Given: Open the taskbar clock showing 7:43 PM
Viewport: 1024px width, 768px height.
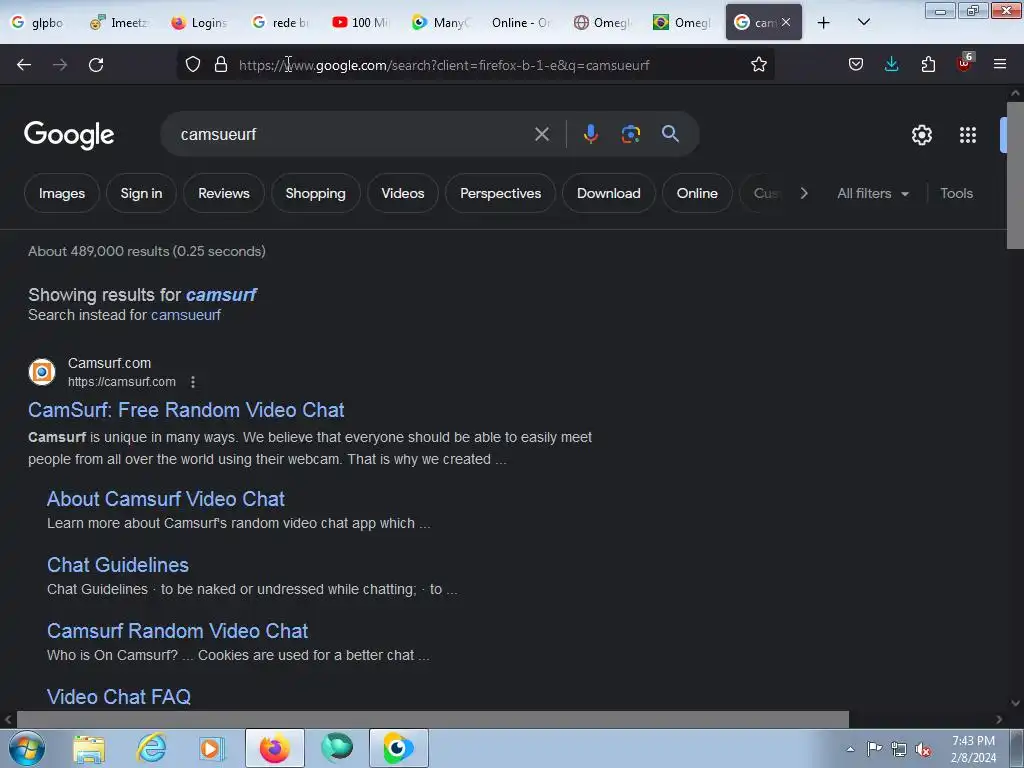Looking at the screenshot, I should [x=973, y=749].
